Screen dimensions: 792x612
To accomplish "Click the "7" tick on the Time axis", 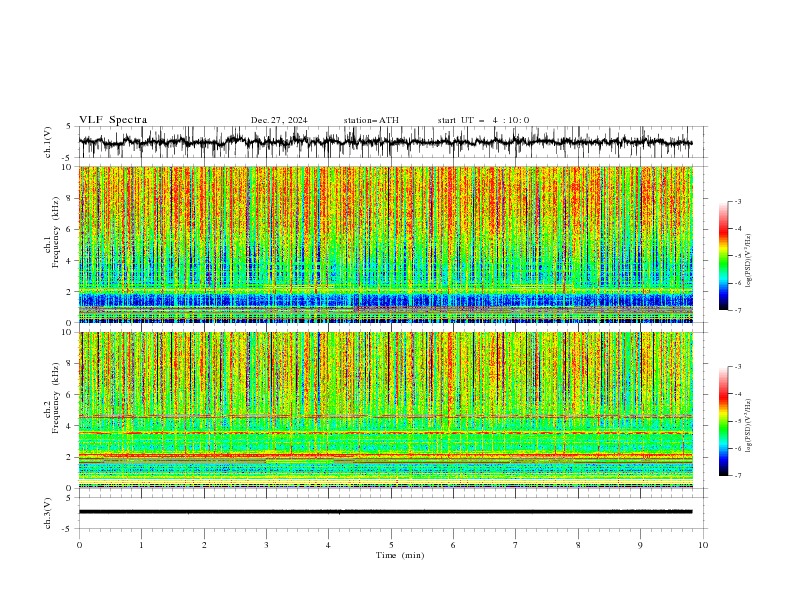I will coord(516,545).
